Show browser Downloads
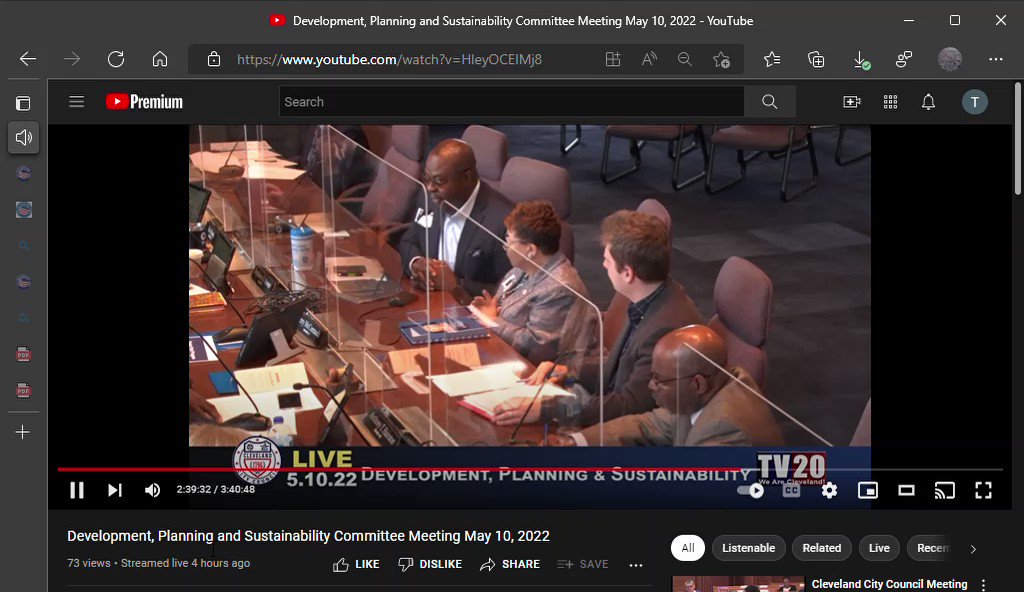 click(x=861, y=60)
